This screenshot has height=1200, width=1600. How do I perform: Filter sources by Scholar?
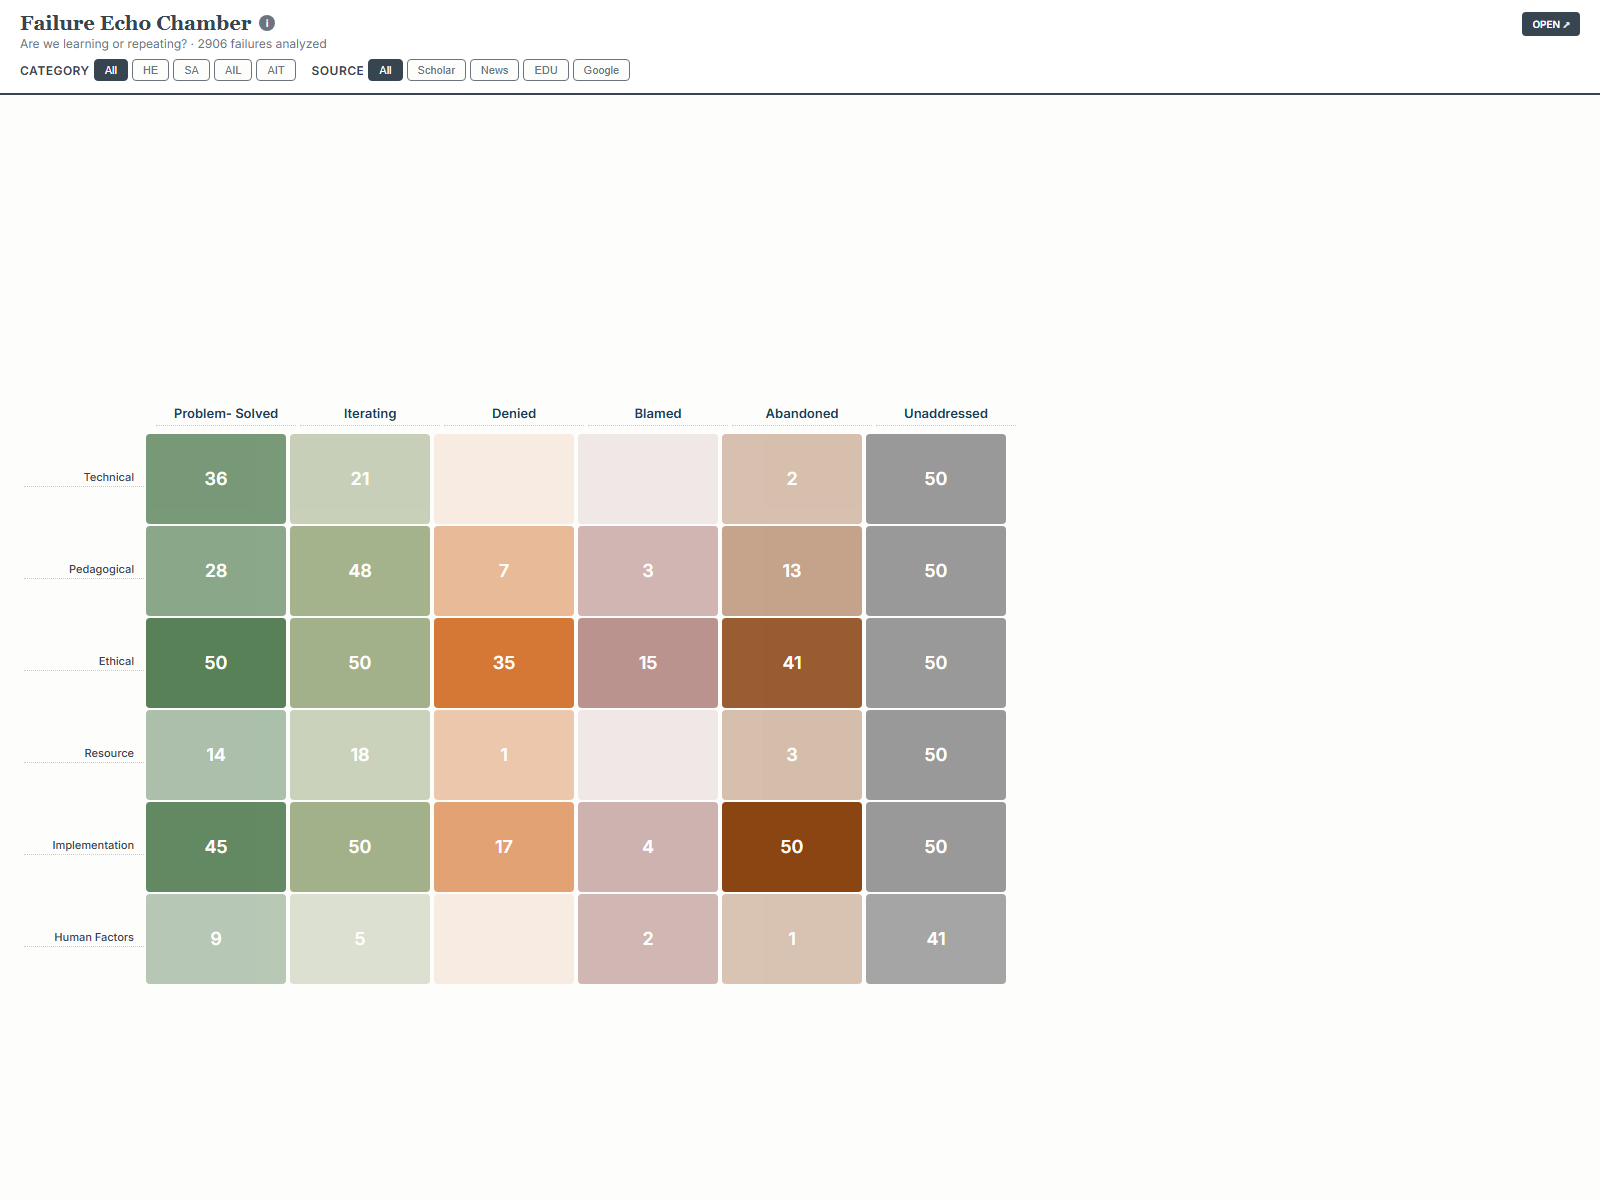coord(436,70)
